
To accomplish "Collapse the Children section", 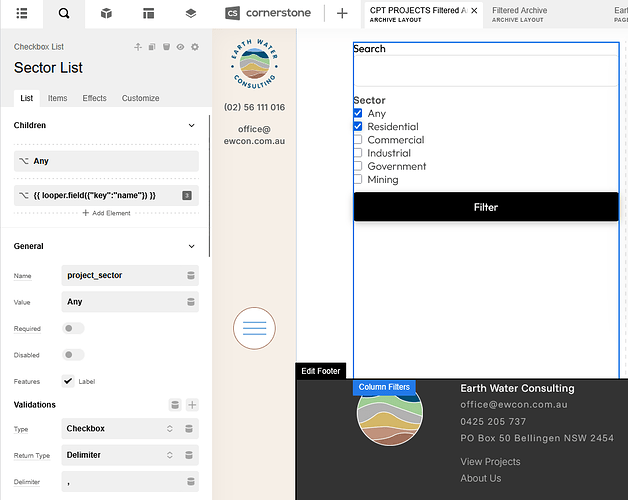I will pyautogui.click(x=191, y=126).
